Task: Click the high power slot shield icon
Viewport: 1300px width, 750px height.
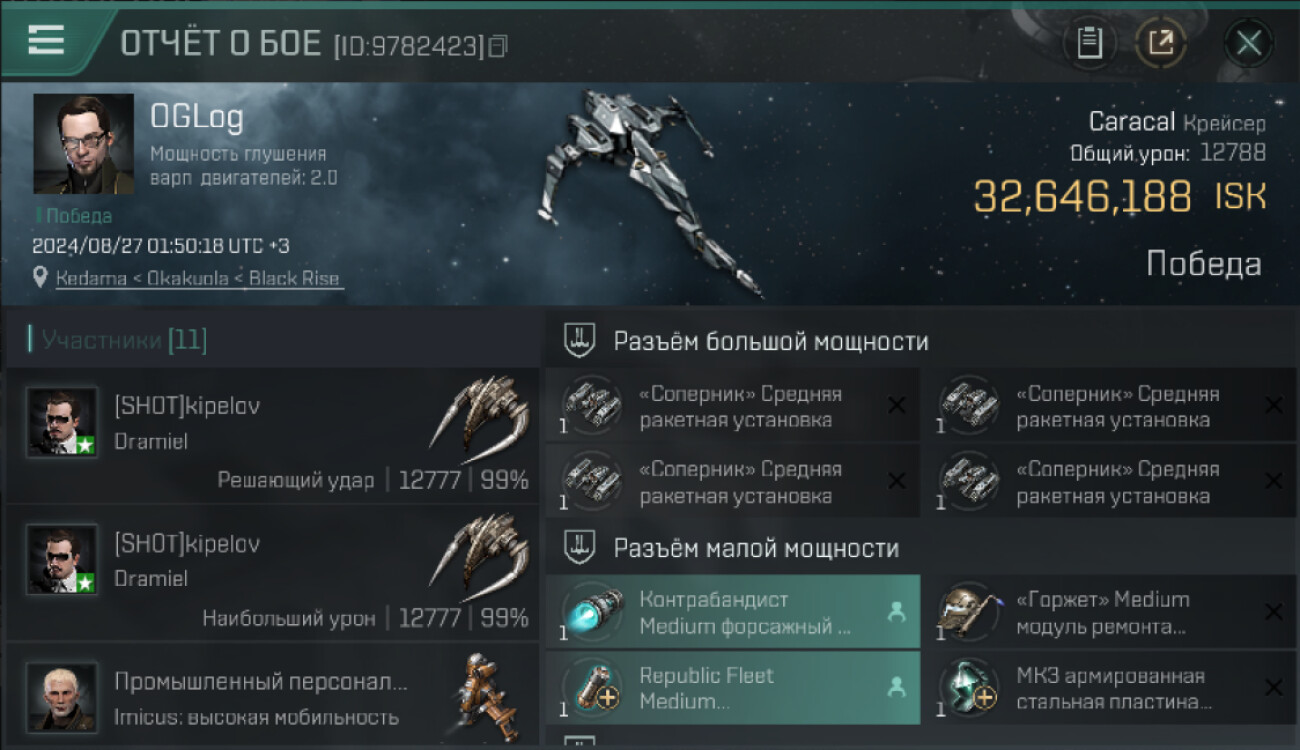Action: (x=580, y=341)
